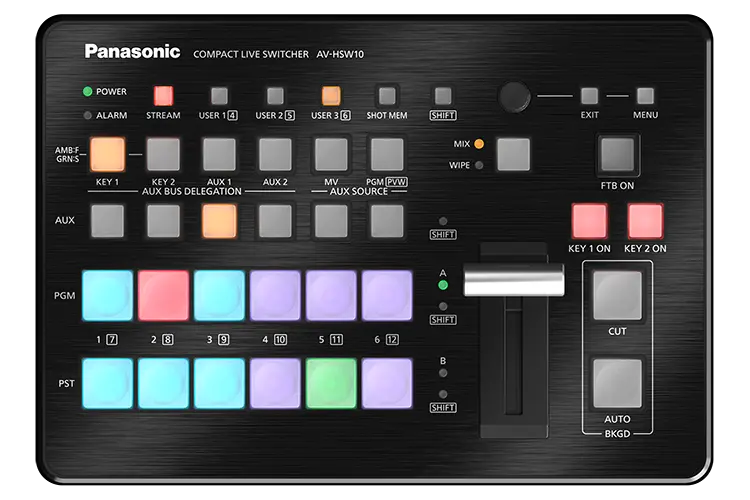Click the ALARM indicator LED
Screen dimensions: 750x500
pyautogui.click(x=88, y=115)
